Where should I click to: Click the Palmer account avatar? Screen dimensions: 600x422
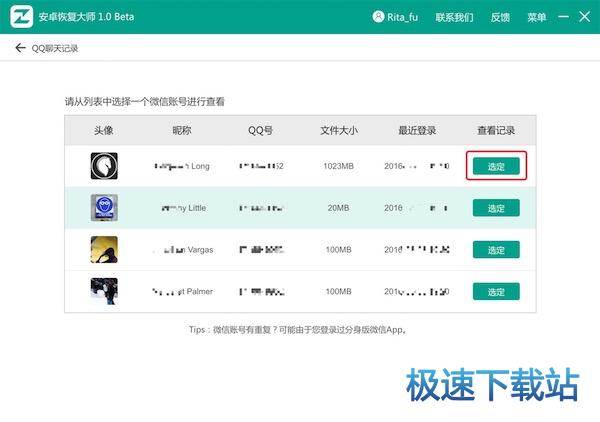(104, 291)
